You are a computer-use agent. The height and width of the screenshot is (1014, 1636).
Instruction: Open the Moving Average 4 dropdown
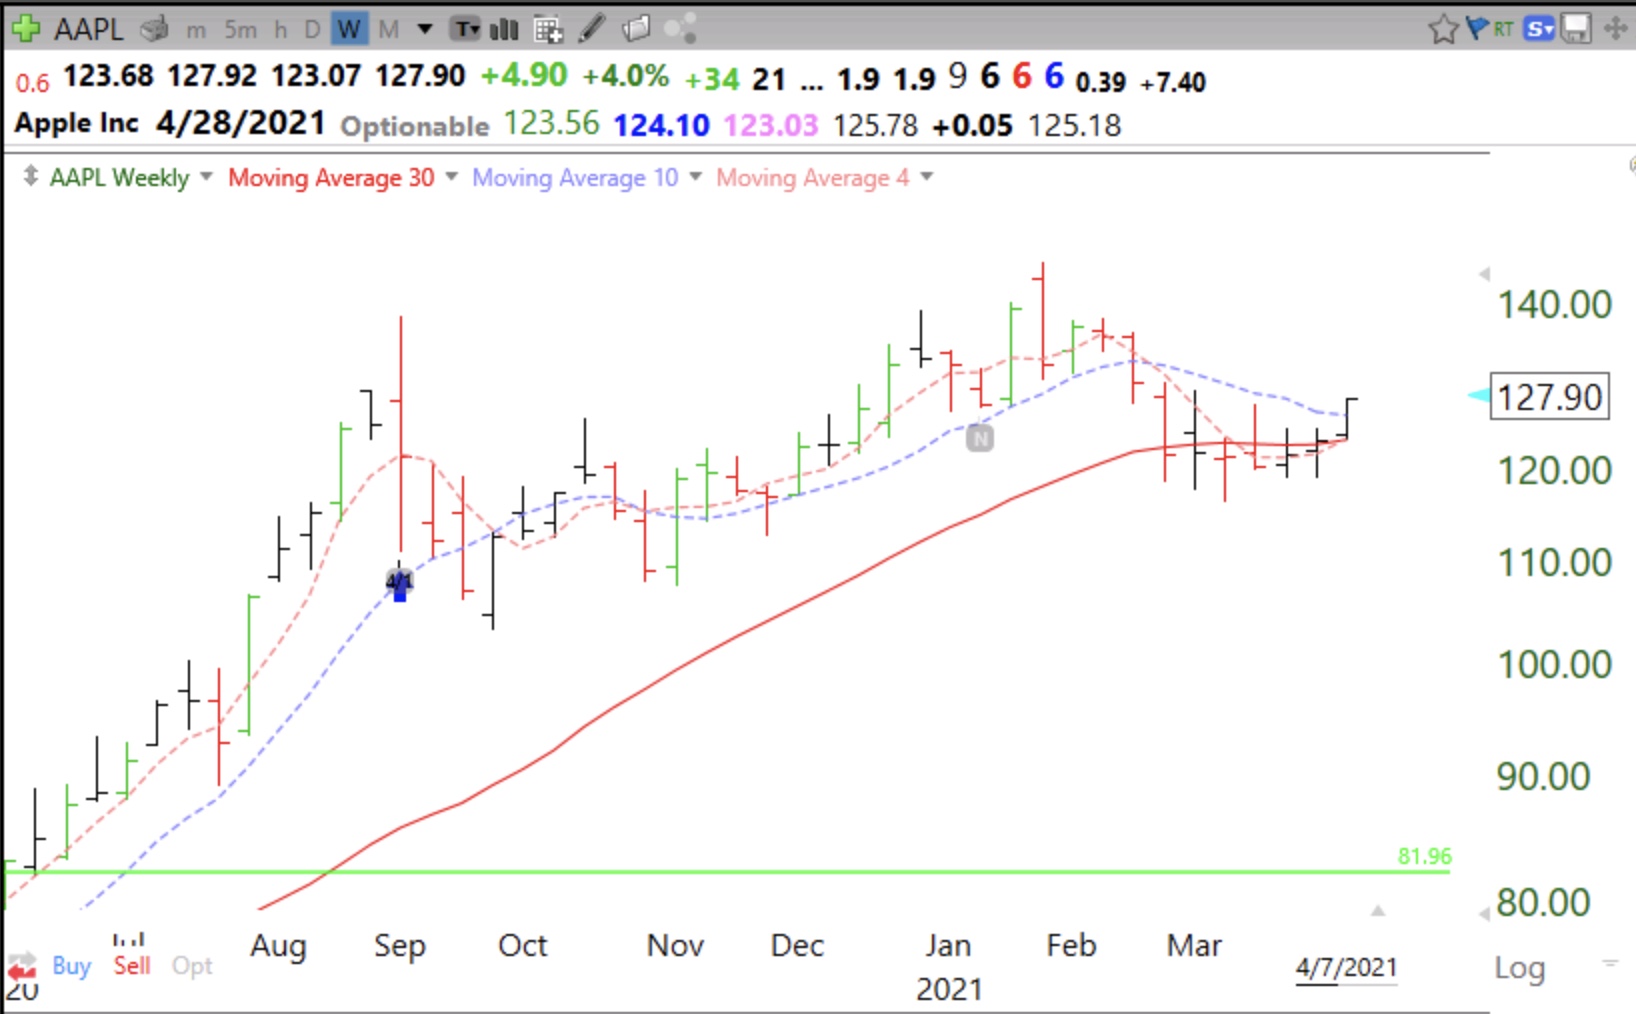pyautogui.click(x=926, y=176)
